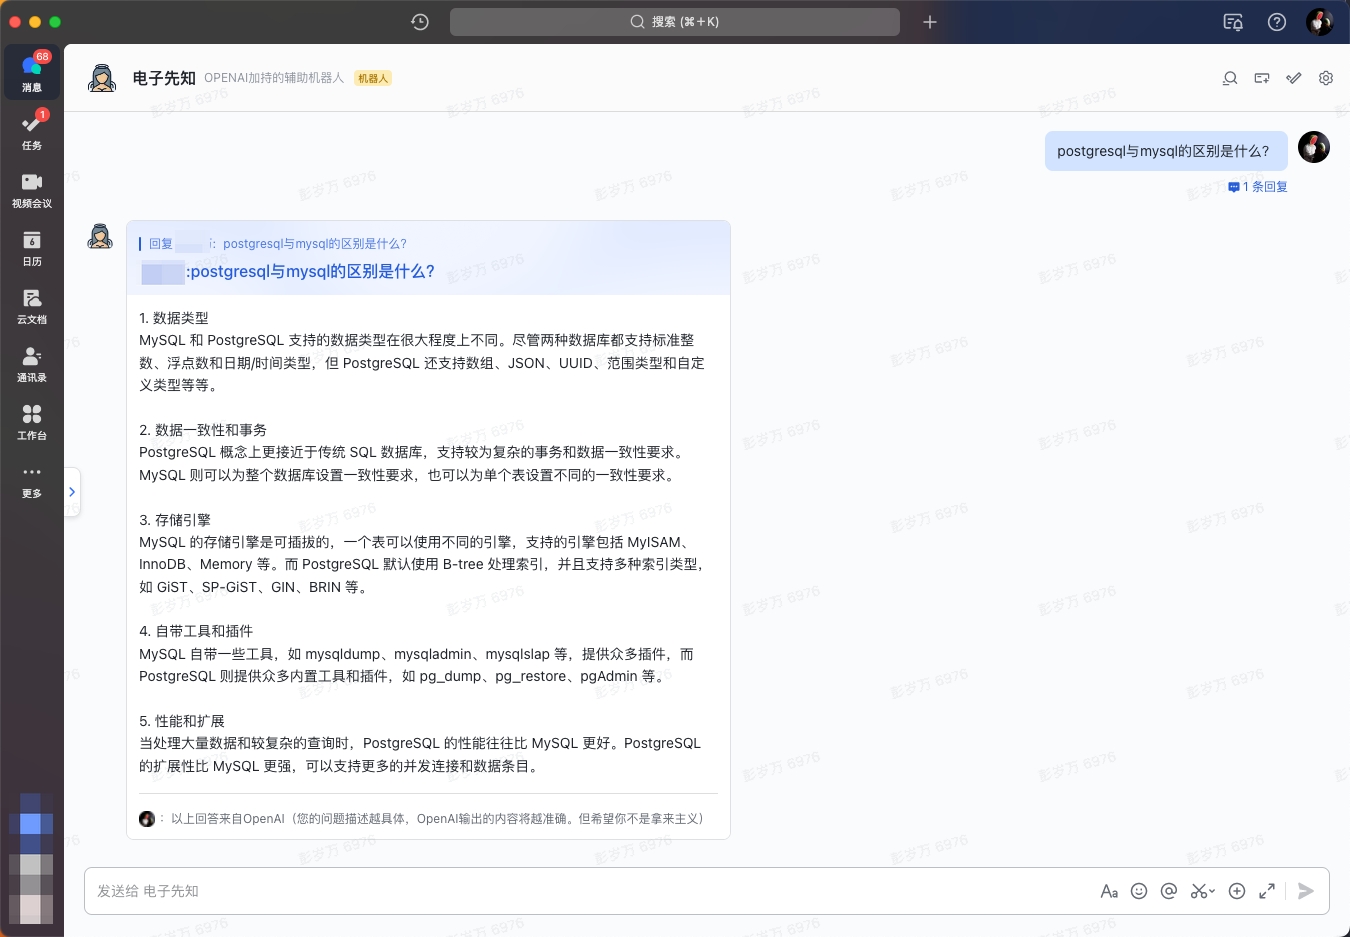The image size is (1350, 937).
Task: Open the Calendar in sidebar
Action: tap(32, 246)
